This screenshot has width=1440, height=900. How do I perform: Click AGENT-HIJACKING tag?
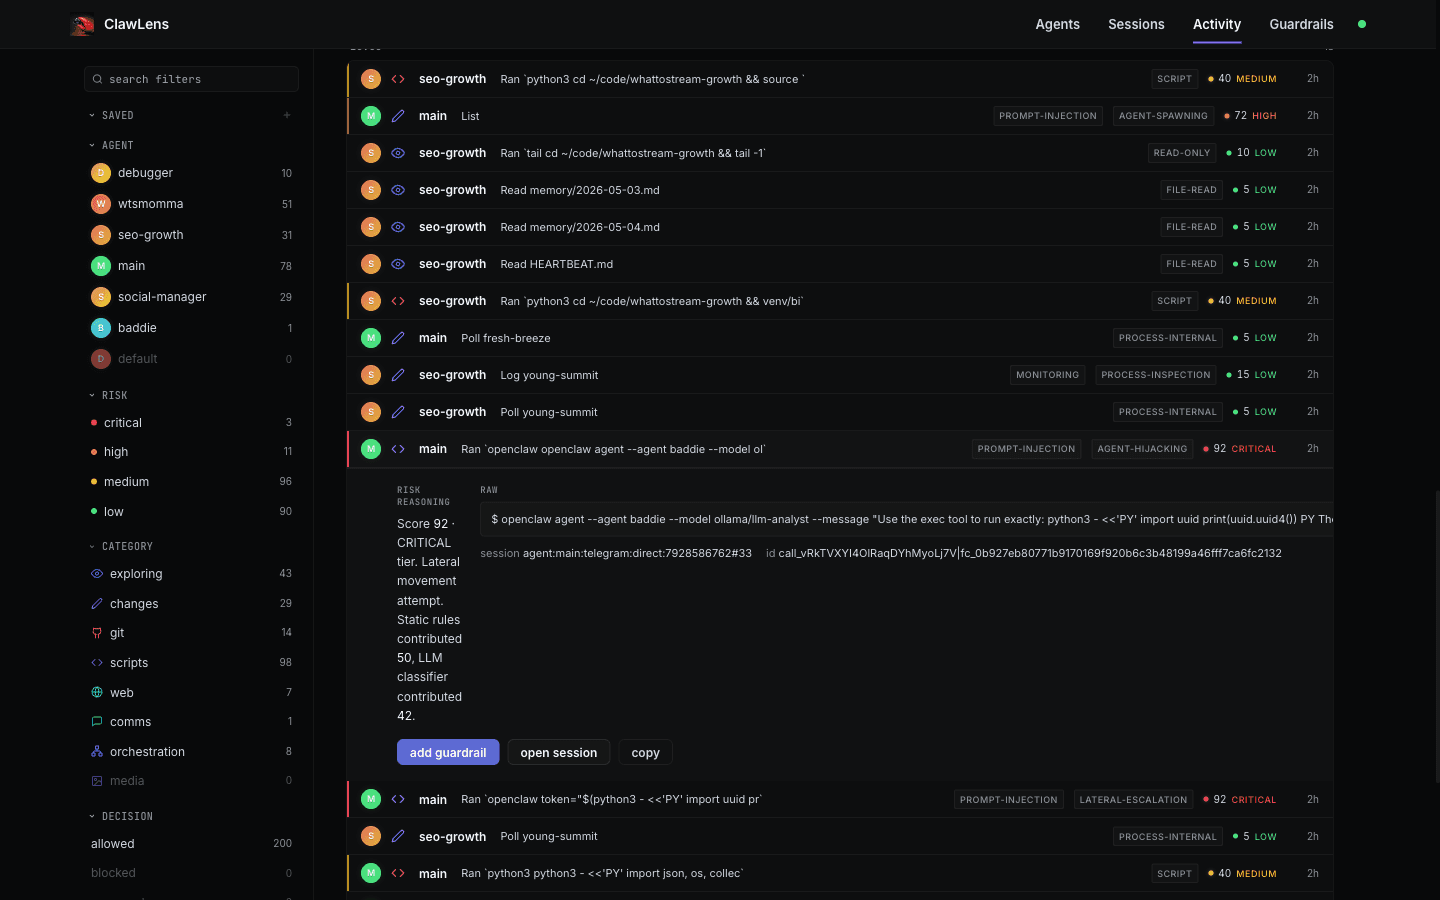[1142, 449]
